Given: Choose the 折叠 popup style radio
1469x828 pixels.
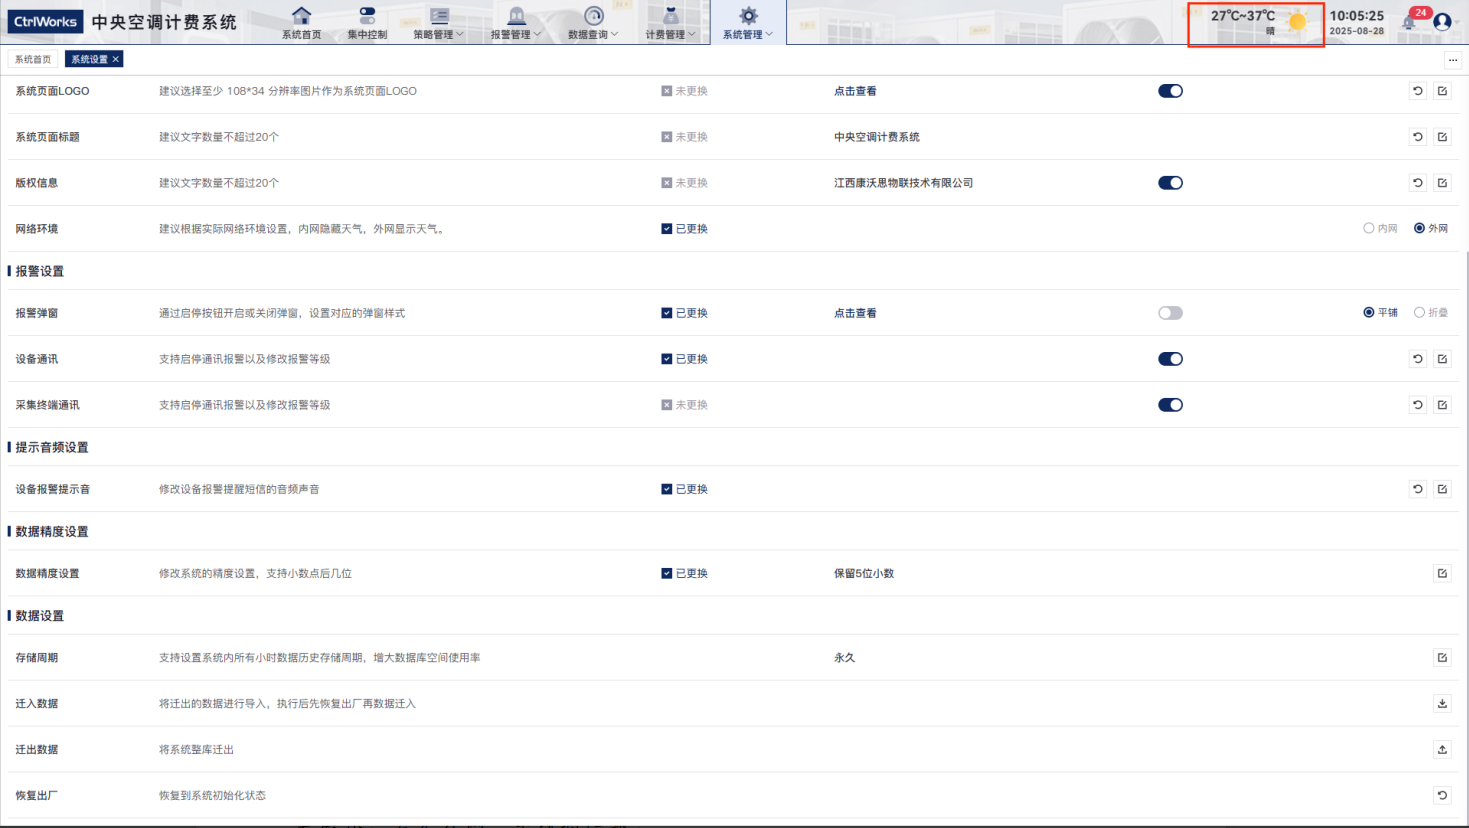Looking at the screenshot, I should pos(1419,313).
